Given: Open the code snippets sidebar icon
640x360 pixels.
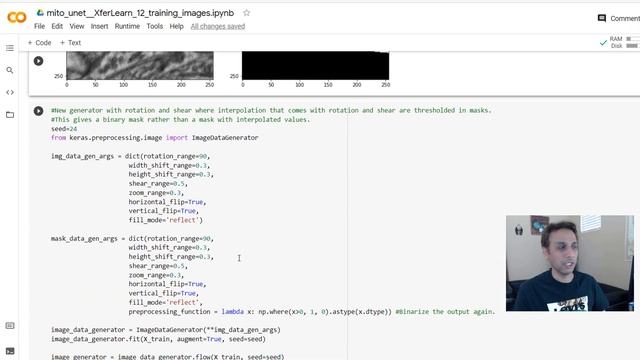Looking at the screenshot, I should (x=10, y=92).
